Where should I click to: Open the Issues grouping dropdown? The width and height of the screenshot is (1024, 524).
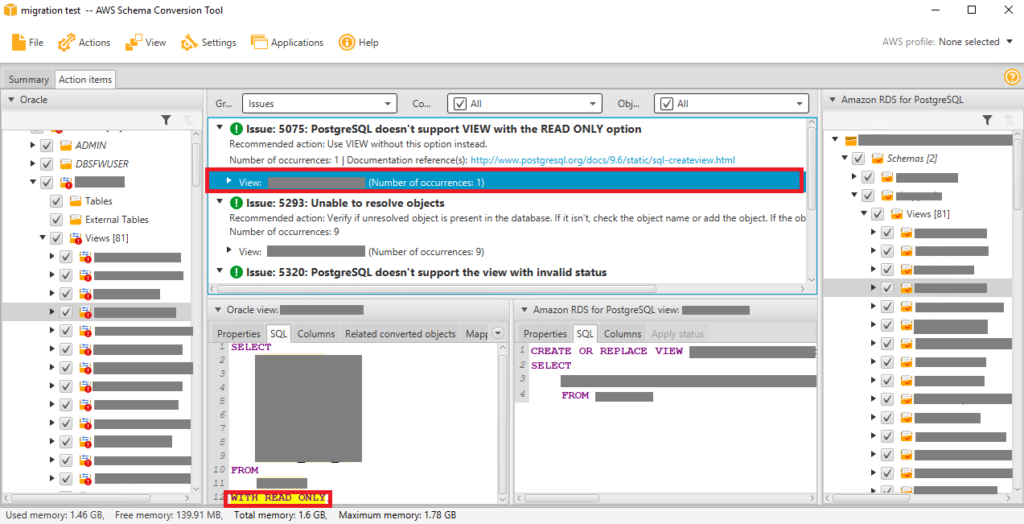[319, 103]
